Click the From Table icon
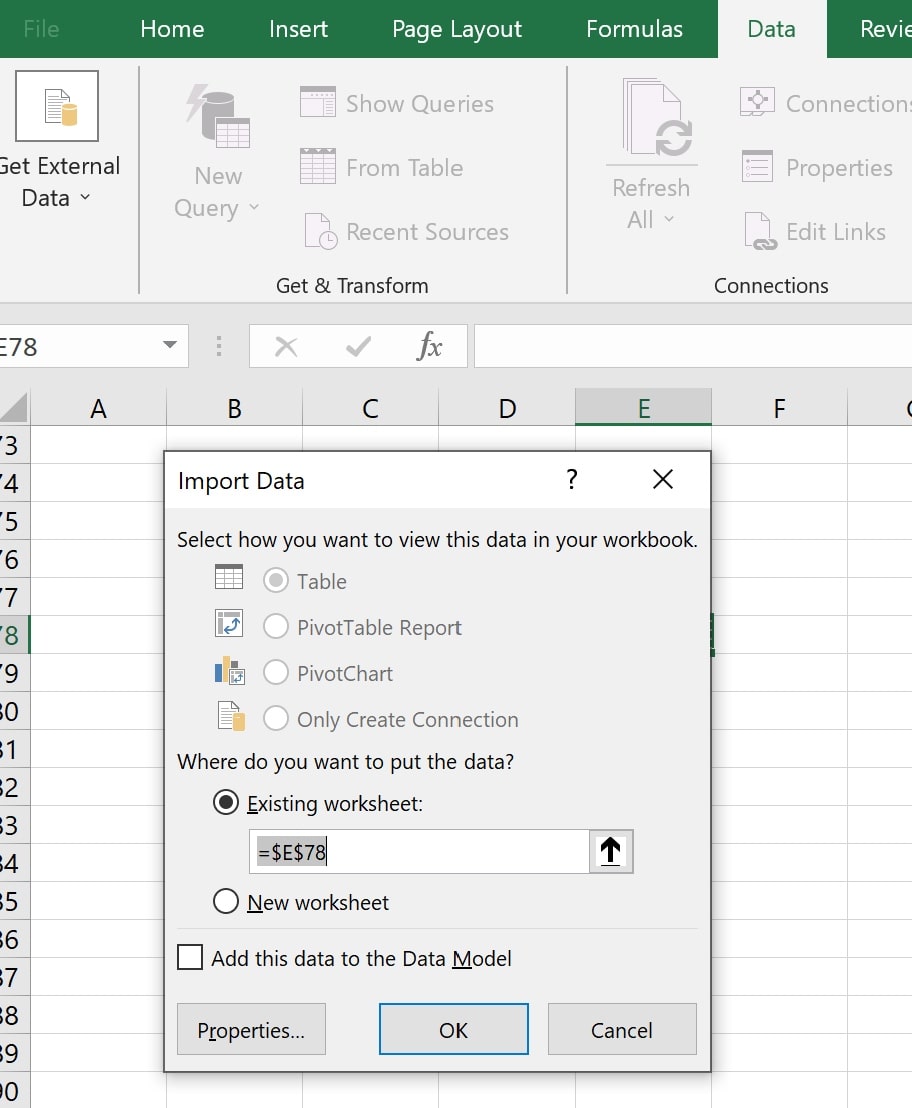 [318, 167]
